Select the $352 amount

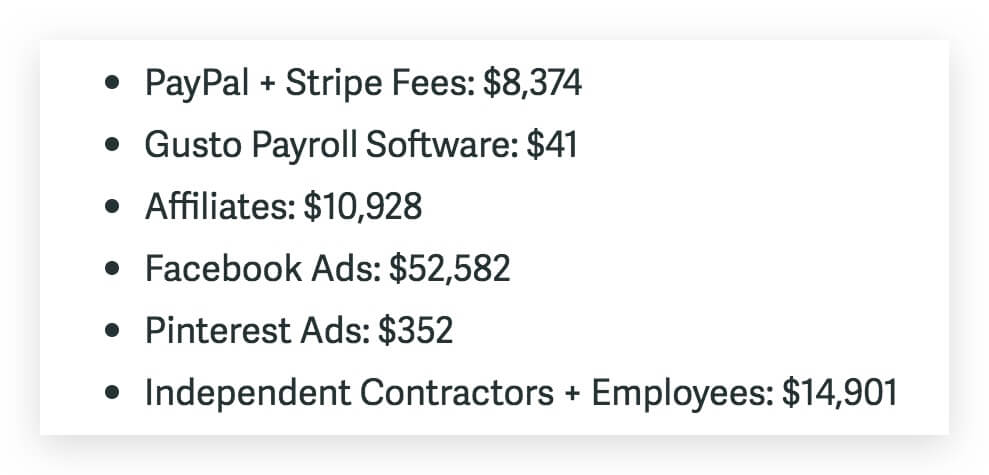(x=415, y=331)
